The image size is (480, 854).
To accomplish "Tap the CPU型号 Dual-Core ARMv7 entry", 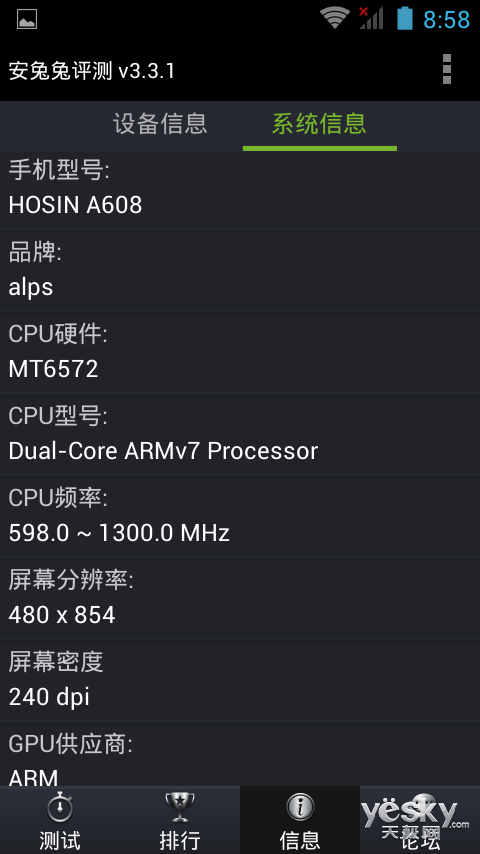I will 240,436.
